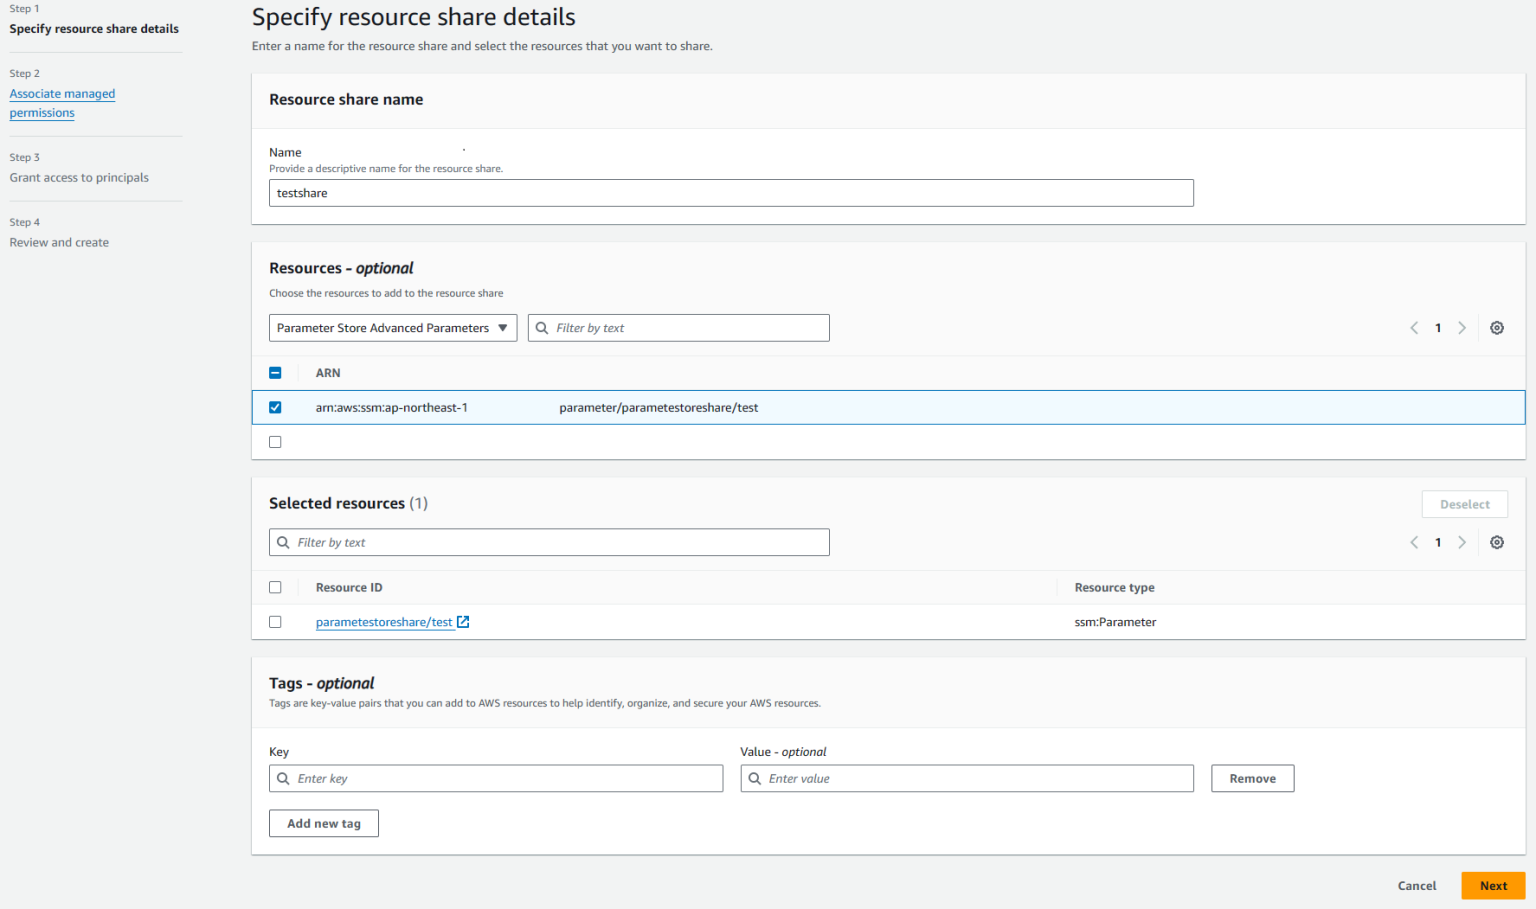
Task: Click previous page arrow in Selected resources
Action: pos(1414,542)
